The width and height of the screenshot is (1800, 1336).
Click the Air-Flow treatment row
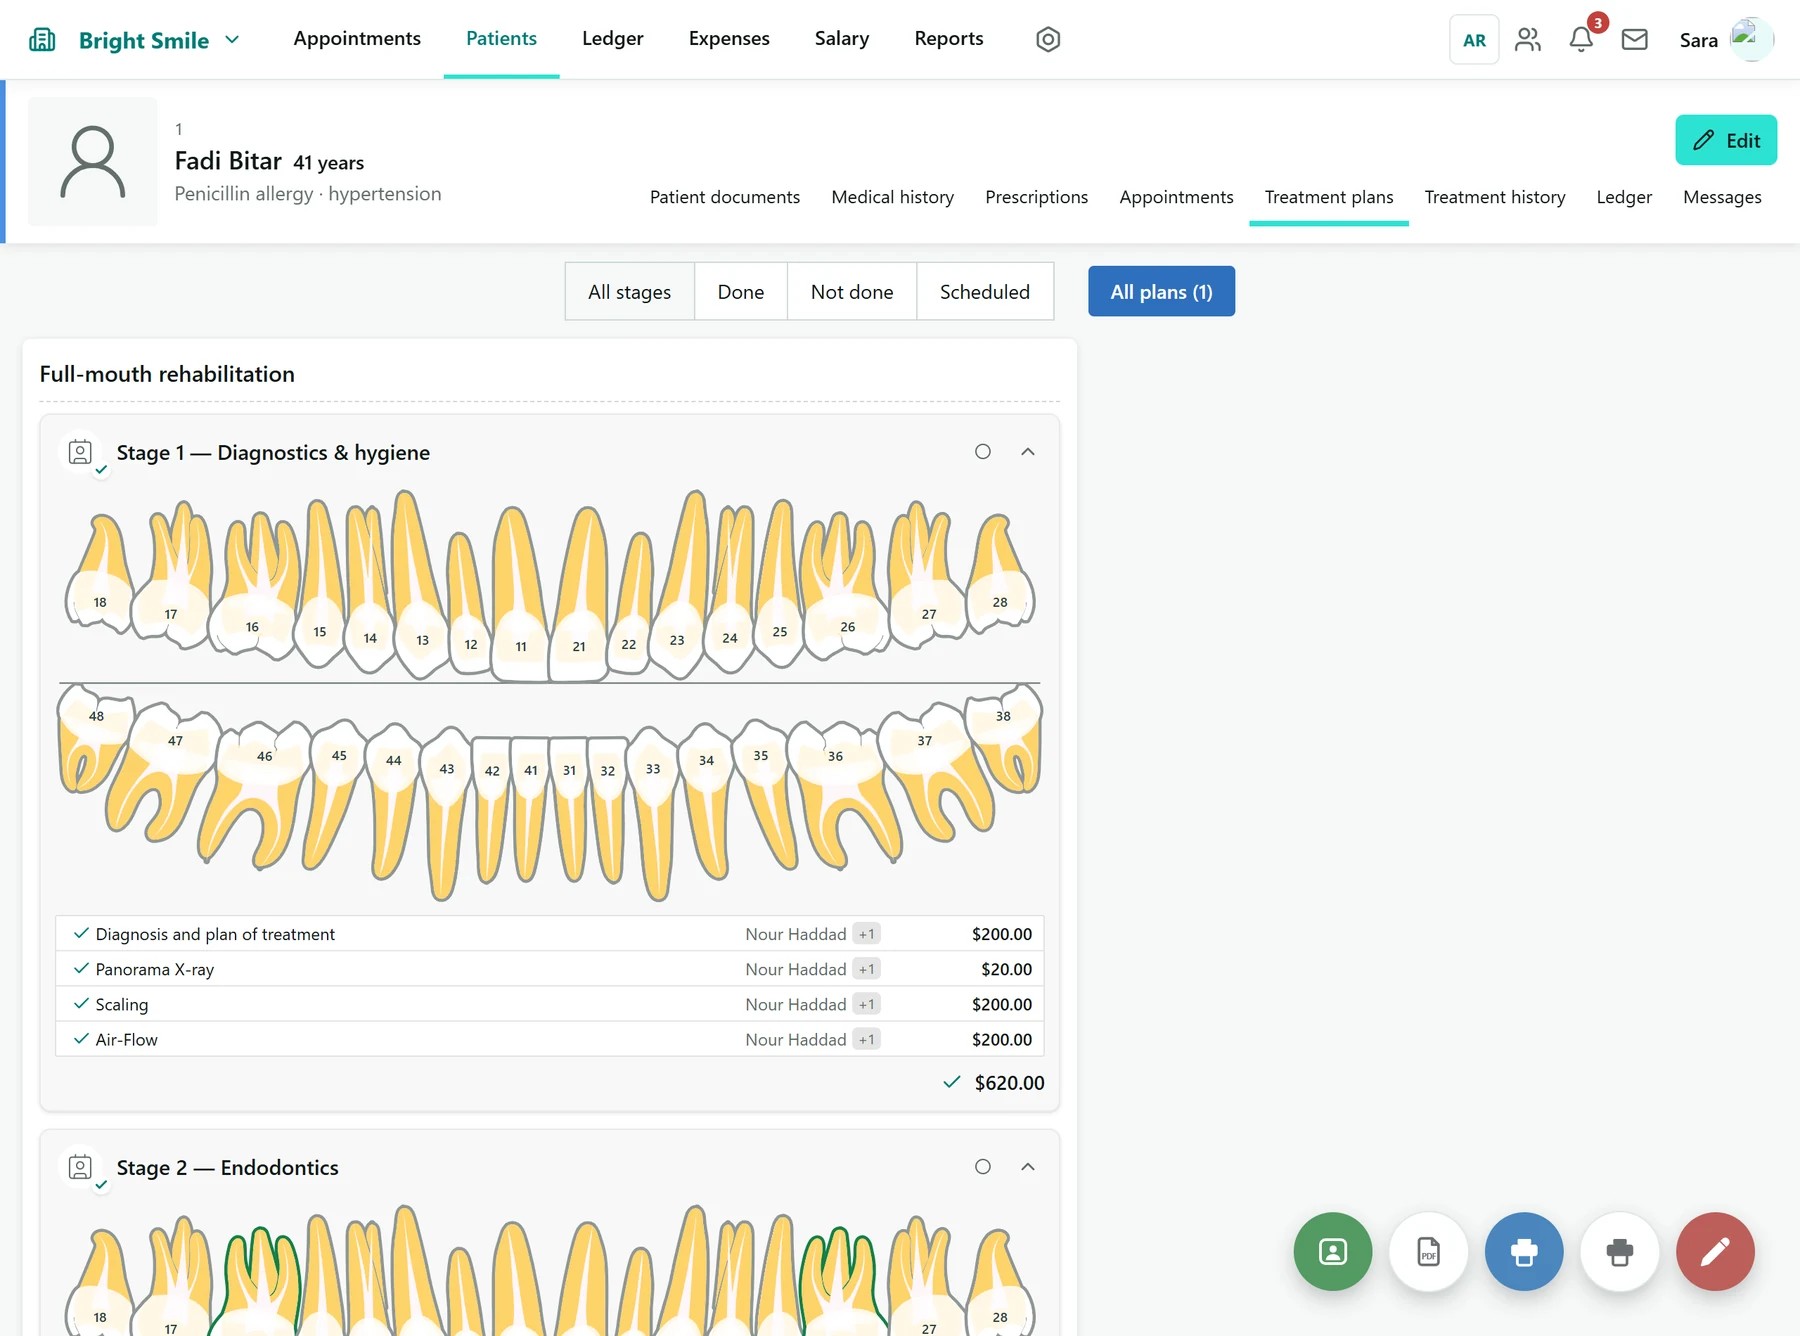tap(550, 1040)
